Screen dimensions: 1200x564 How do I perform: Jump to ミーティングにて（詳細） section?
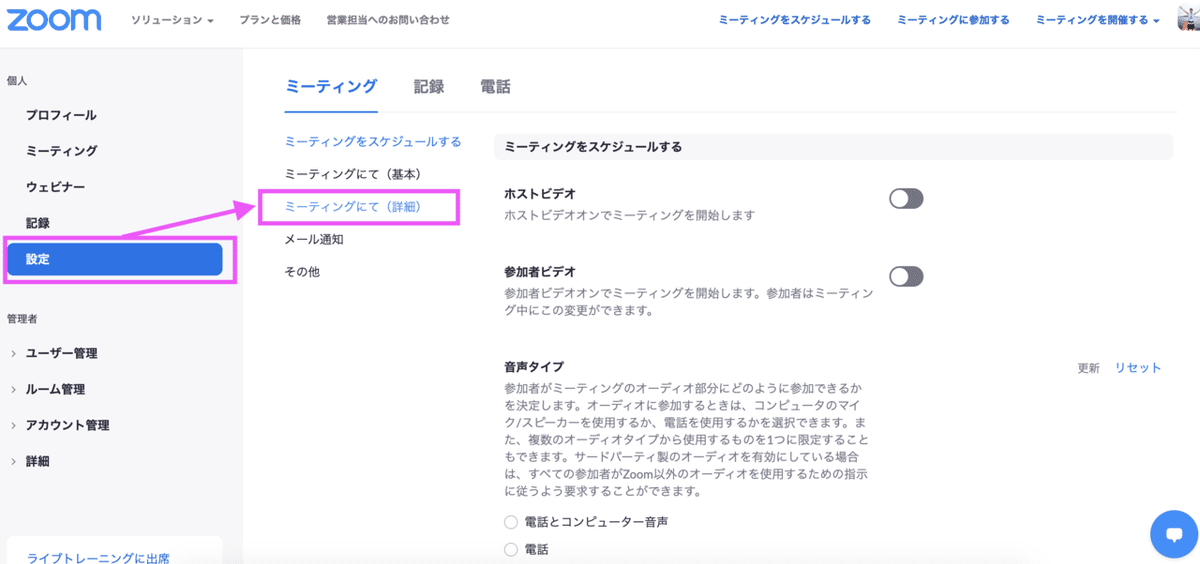[x=353, y=207]
